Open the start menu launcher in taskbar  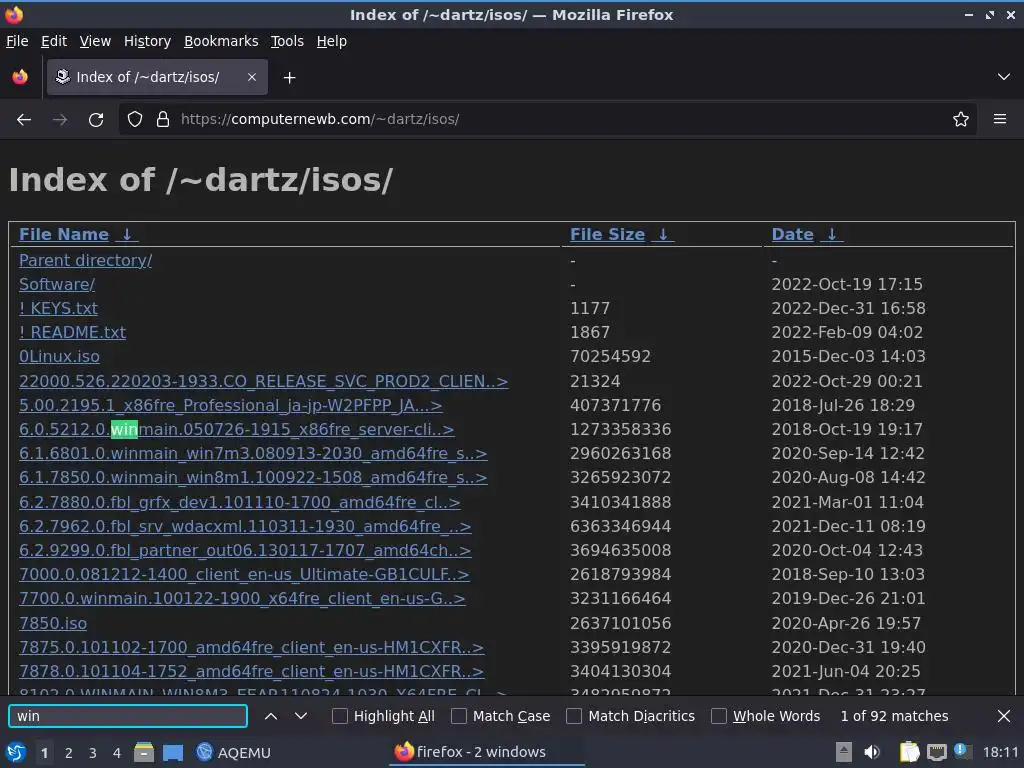15,752
